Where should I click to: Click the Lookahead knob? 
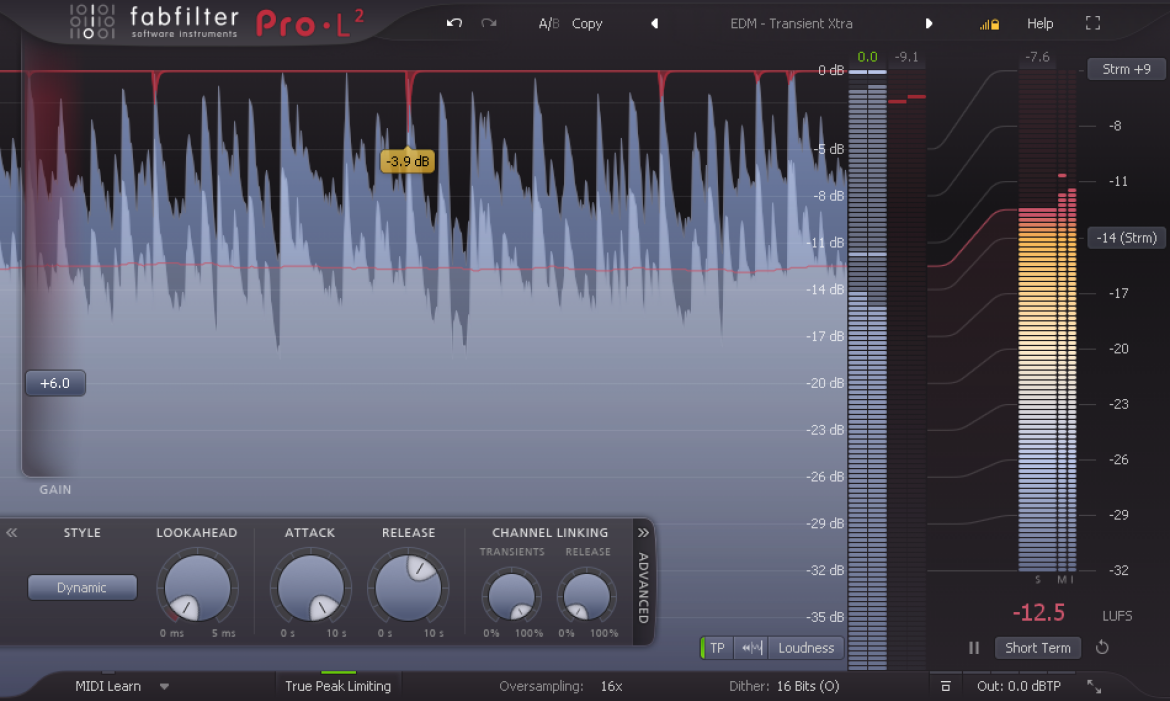coord(197,588)
